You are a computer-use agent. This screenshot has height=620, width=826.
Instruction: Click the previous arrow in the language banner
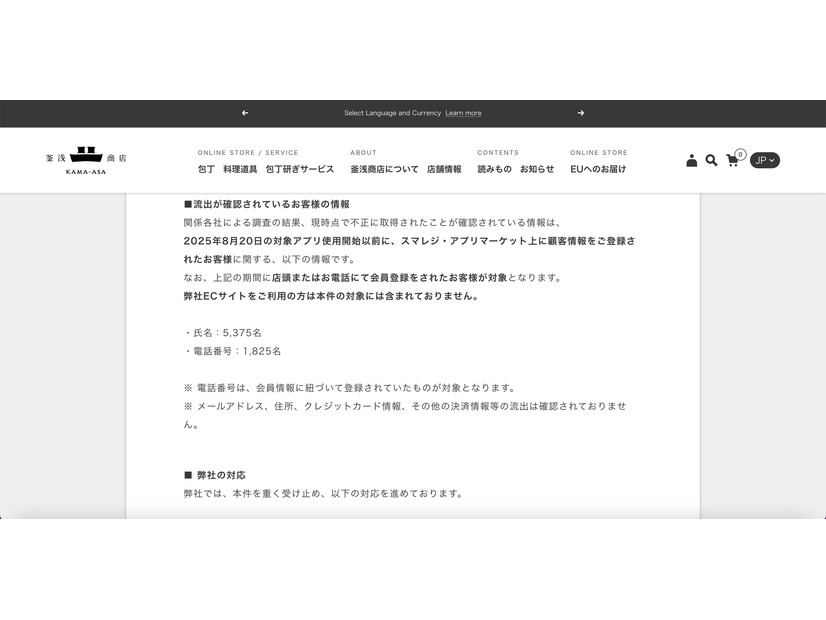click(245, 113)
